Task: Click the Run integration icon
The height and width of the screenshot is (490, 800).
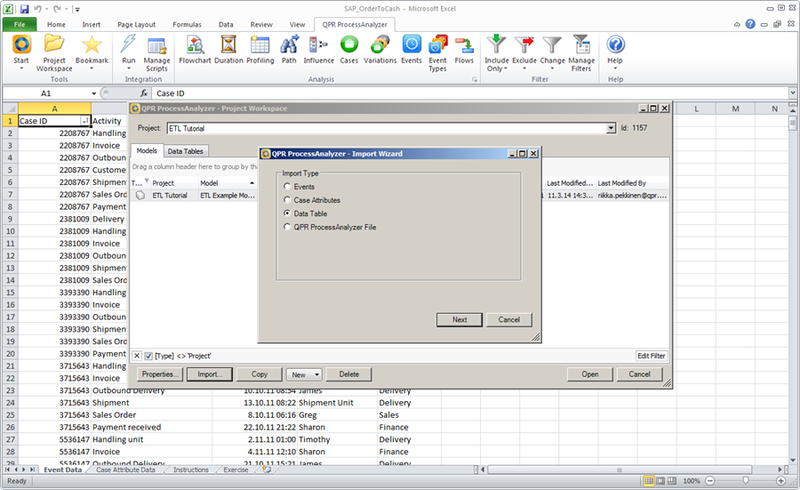Action: (x=129, y=45)
